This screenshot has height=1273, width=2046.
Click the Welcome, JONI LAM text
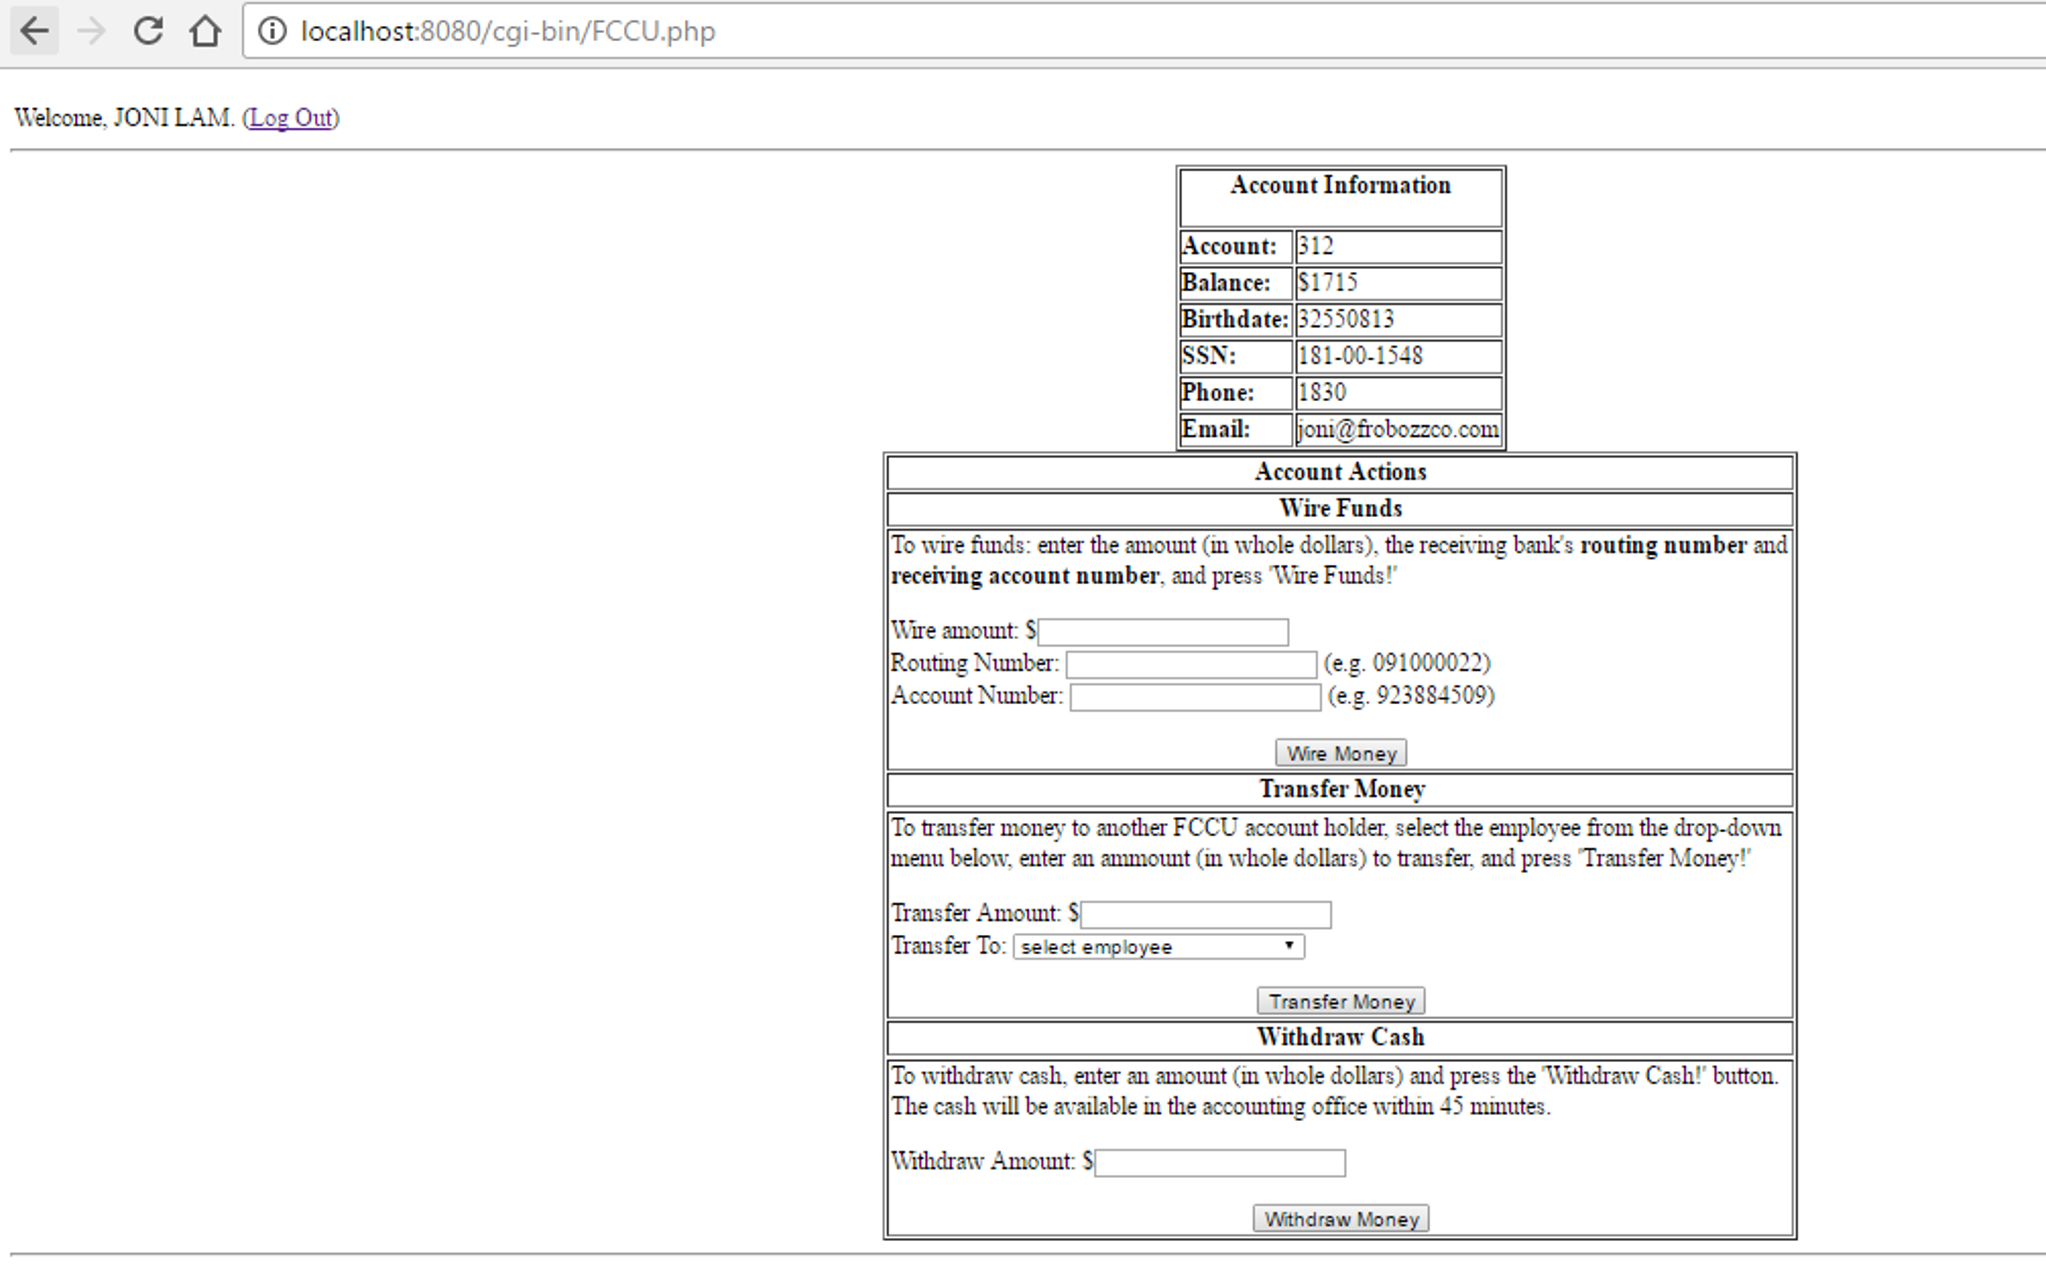124,118
